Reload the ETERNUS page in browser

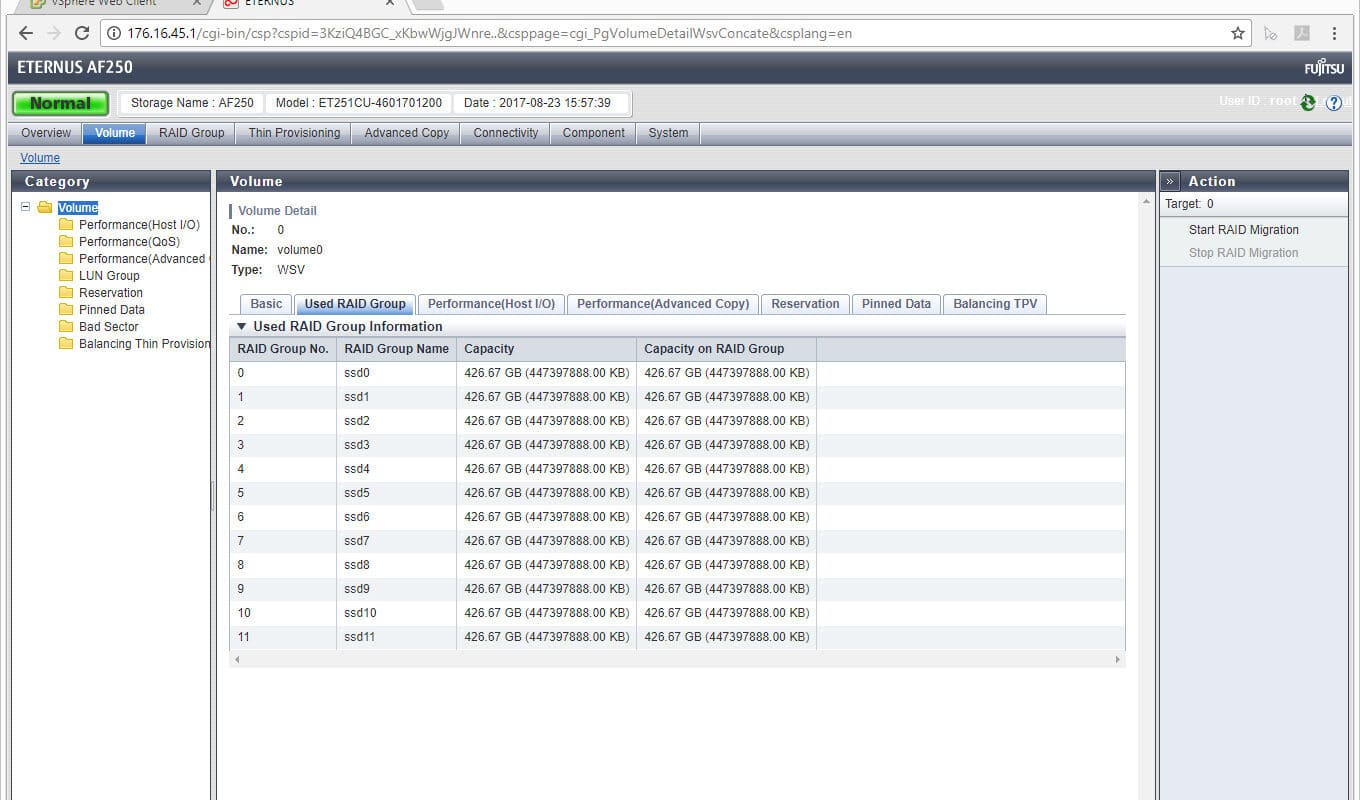tap(82, 33)
